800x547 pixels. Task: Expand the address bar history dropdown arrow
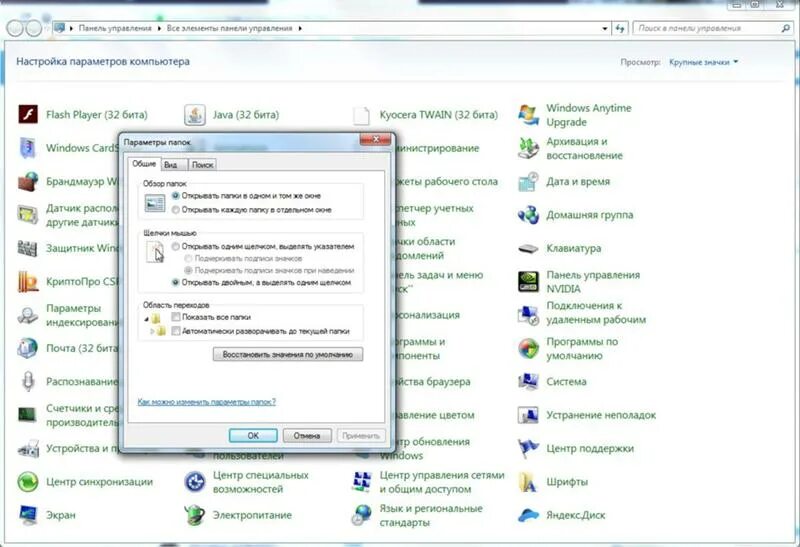click(x=605, y=29)
